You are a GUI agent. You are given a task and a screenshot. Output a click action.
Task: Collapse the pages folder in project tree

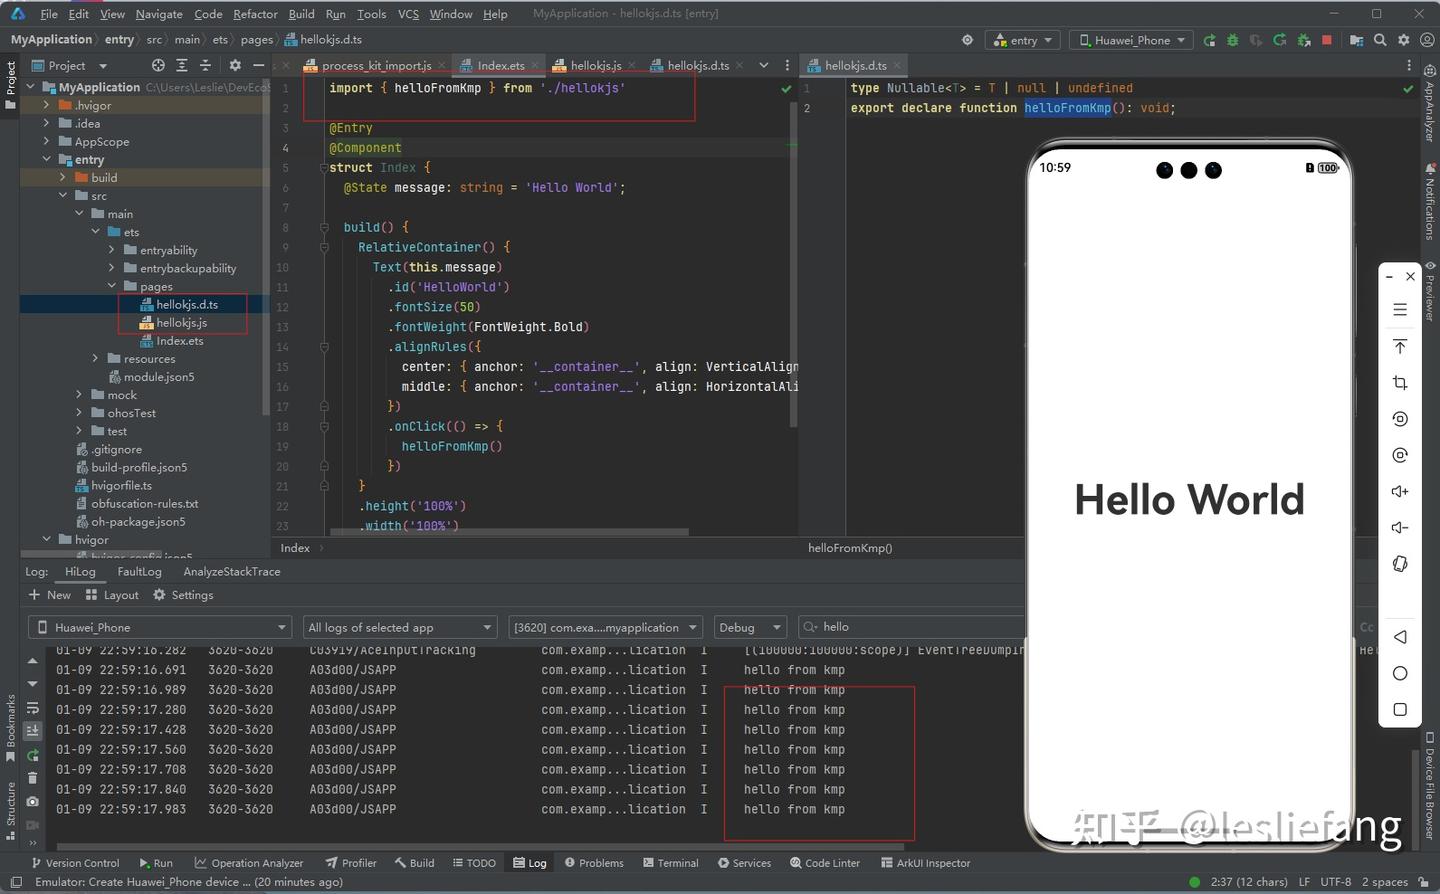click(112, 286)
